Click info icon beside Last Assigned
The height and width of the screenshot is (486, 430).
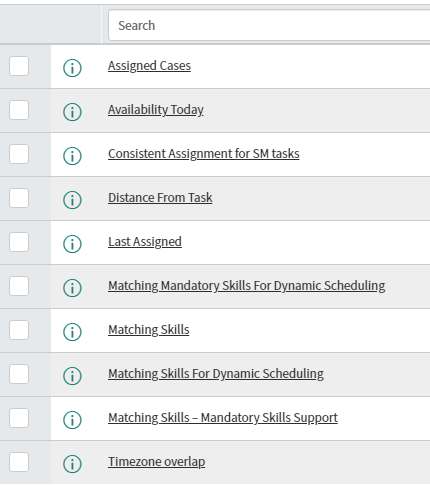click(x=72, y=244)
